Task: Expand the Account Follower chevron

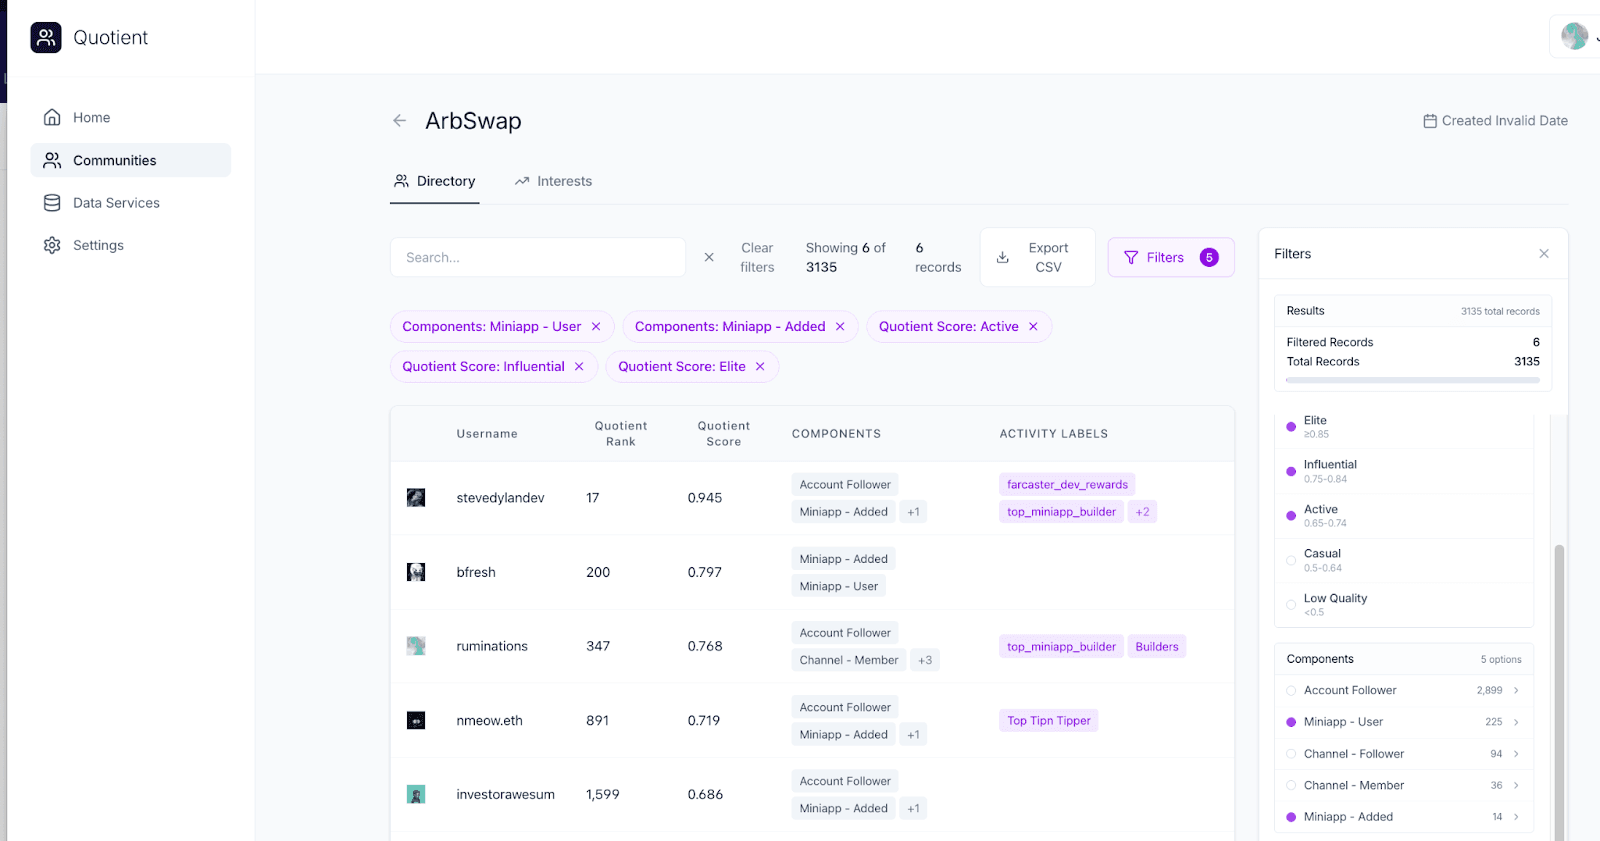Action: pyautogui.click(x=1517, y=691)
